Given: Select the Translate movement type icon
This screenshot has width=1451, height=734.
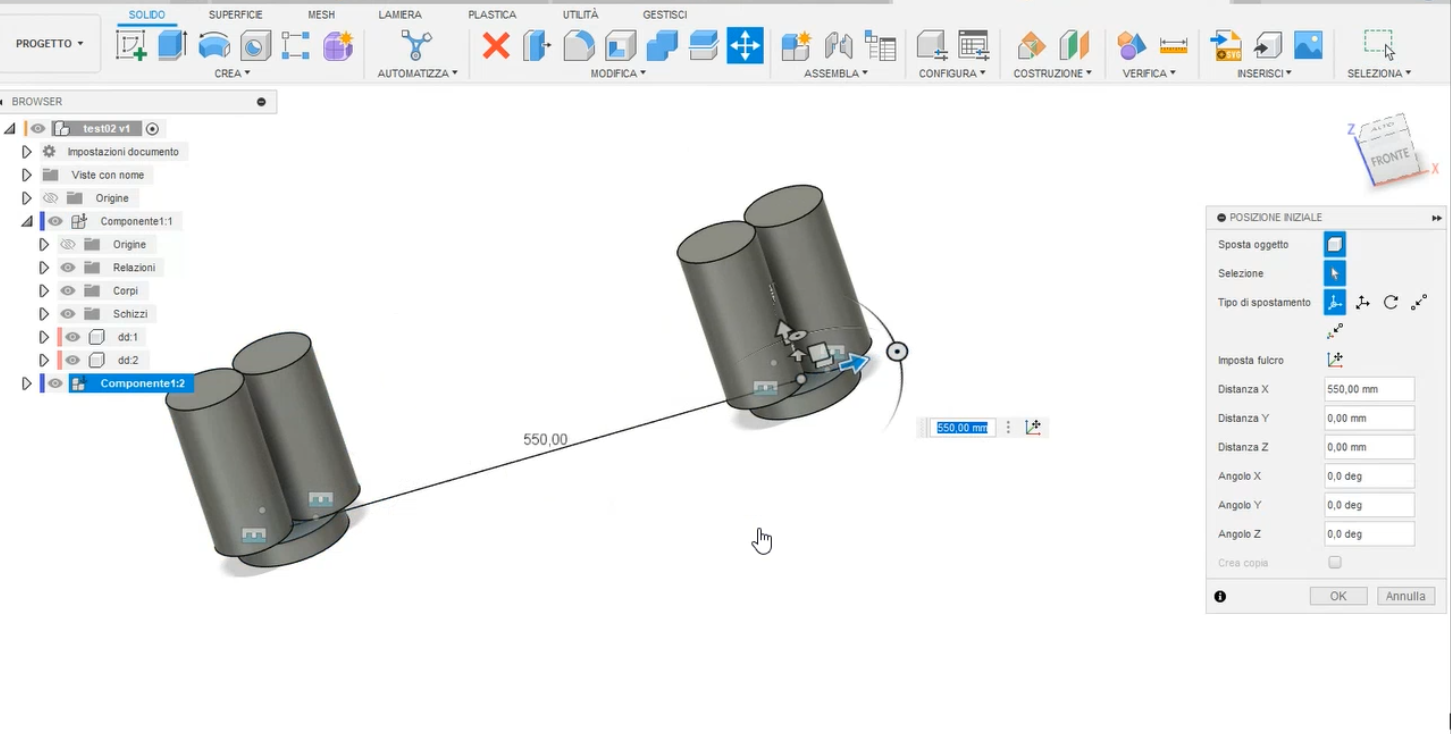Looking at the screenshot, I should 1362,302.
